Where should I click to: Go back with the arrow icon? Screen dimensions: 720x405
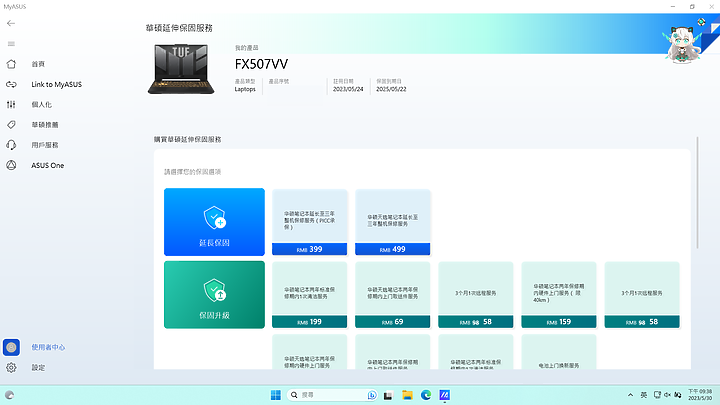click(x=11, y=23)
